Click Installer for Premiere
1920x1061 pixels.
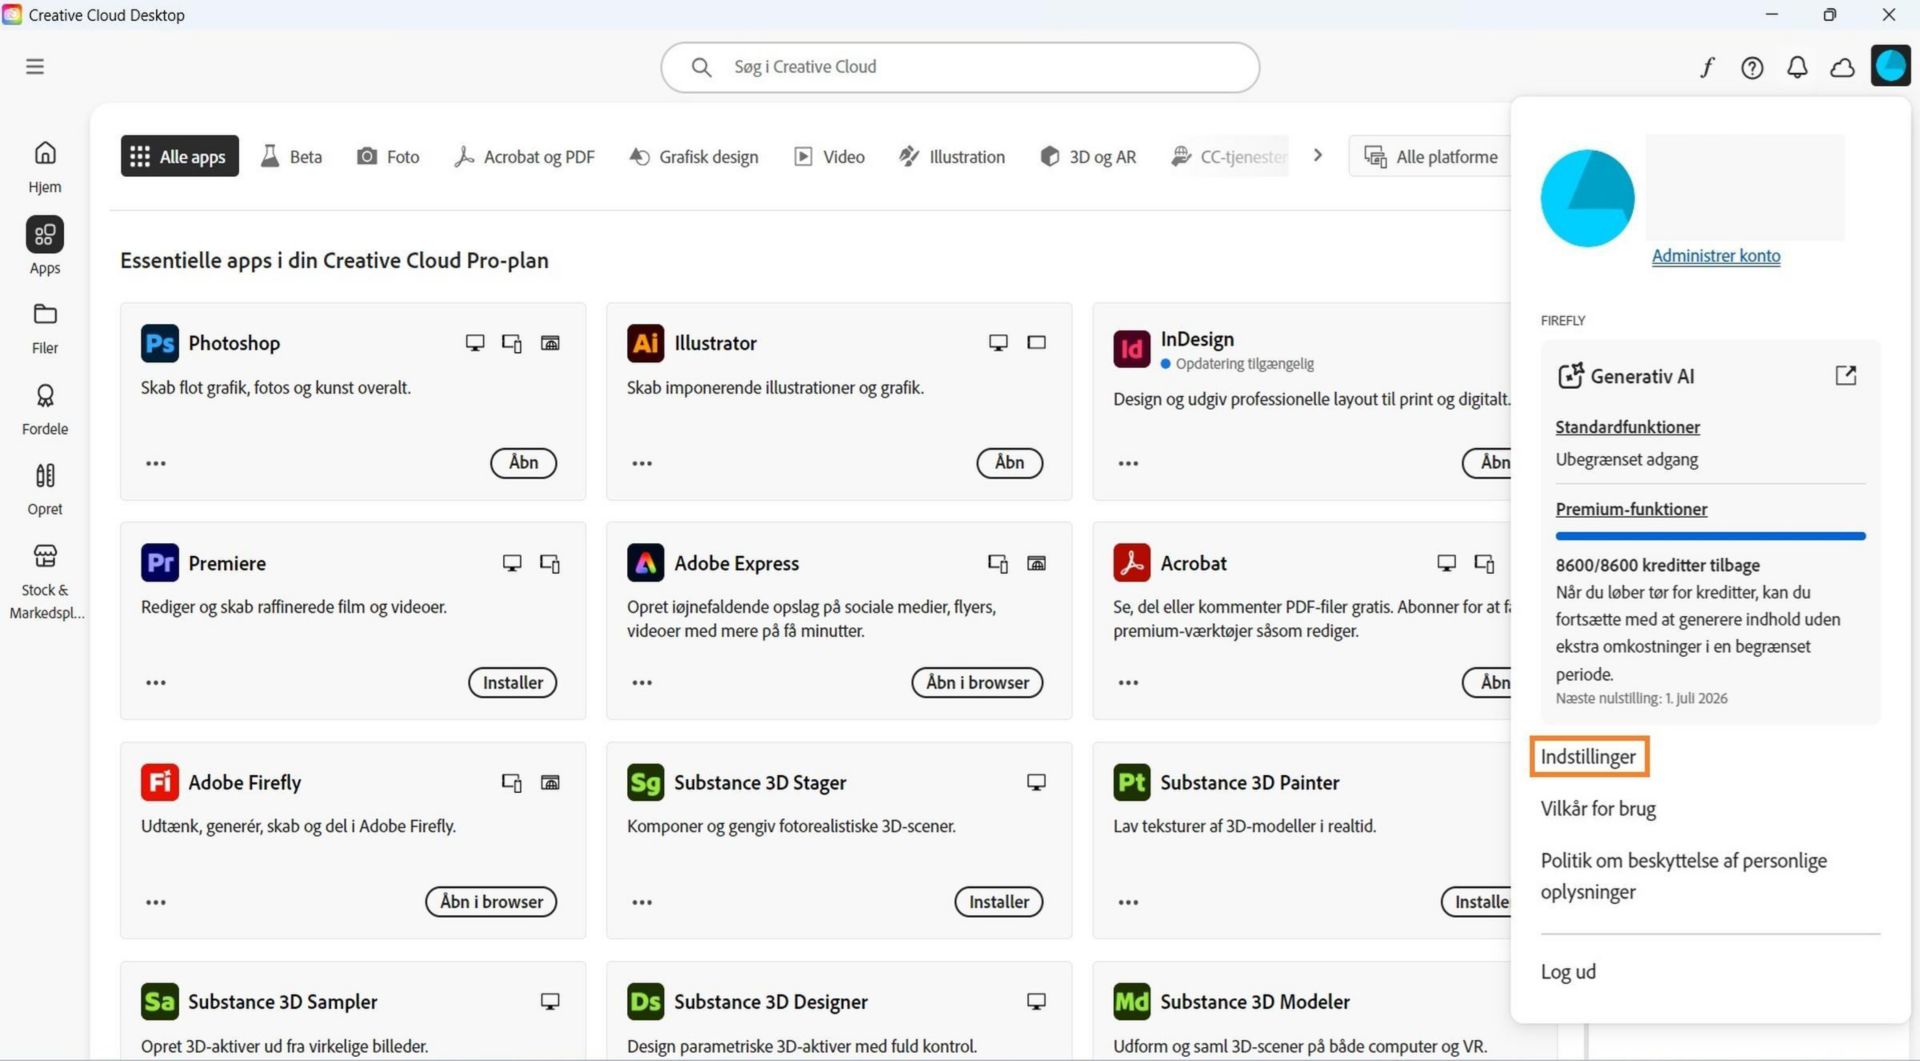tap(512, 683)
